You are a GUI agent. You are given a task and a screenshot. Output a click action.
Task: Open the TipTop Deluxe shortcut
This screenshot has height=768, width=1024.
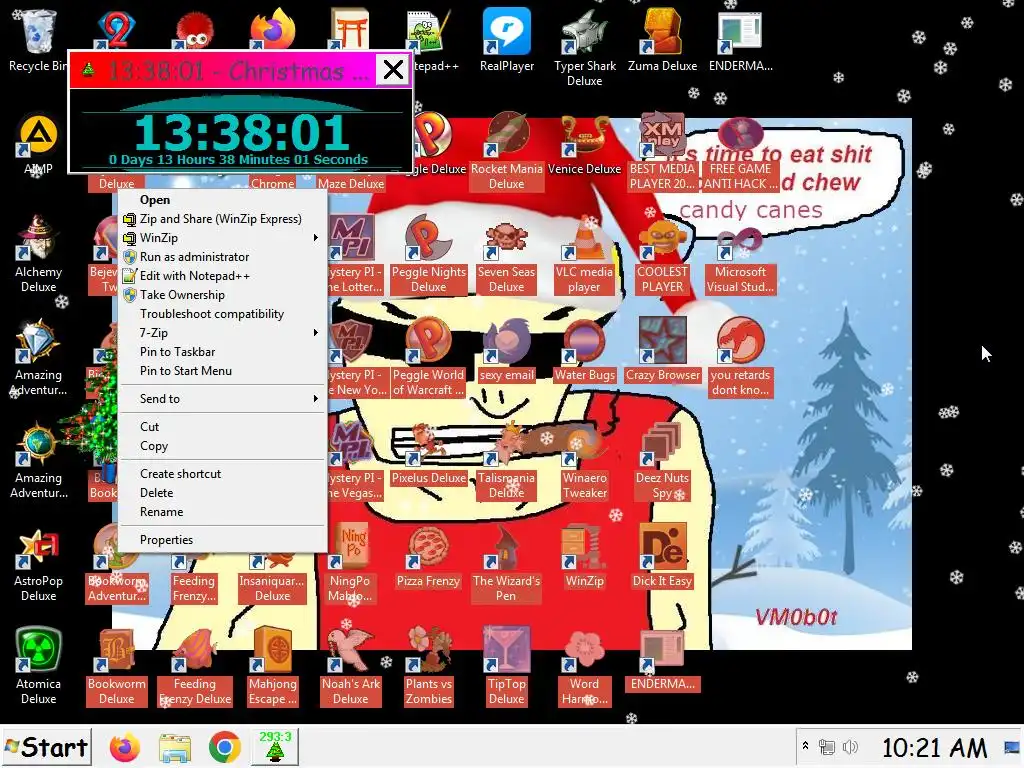[x=506, y=667]
